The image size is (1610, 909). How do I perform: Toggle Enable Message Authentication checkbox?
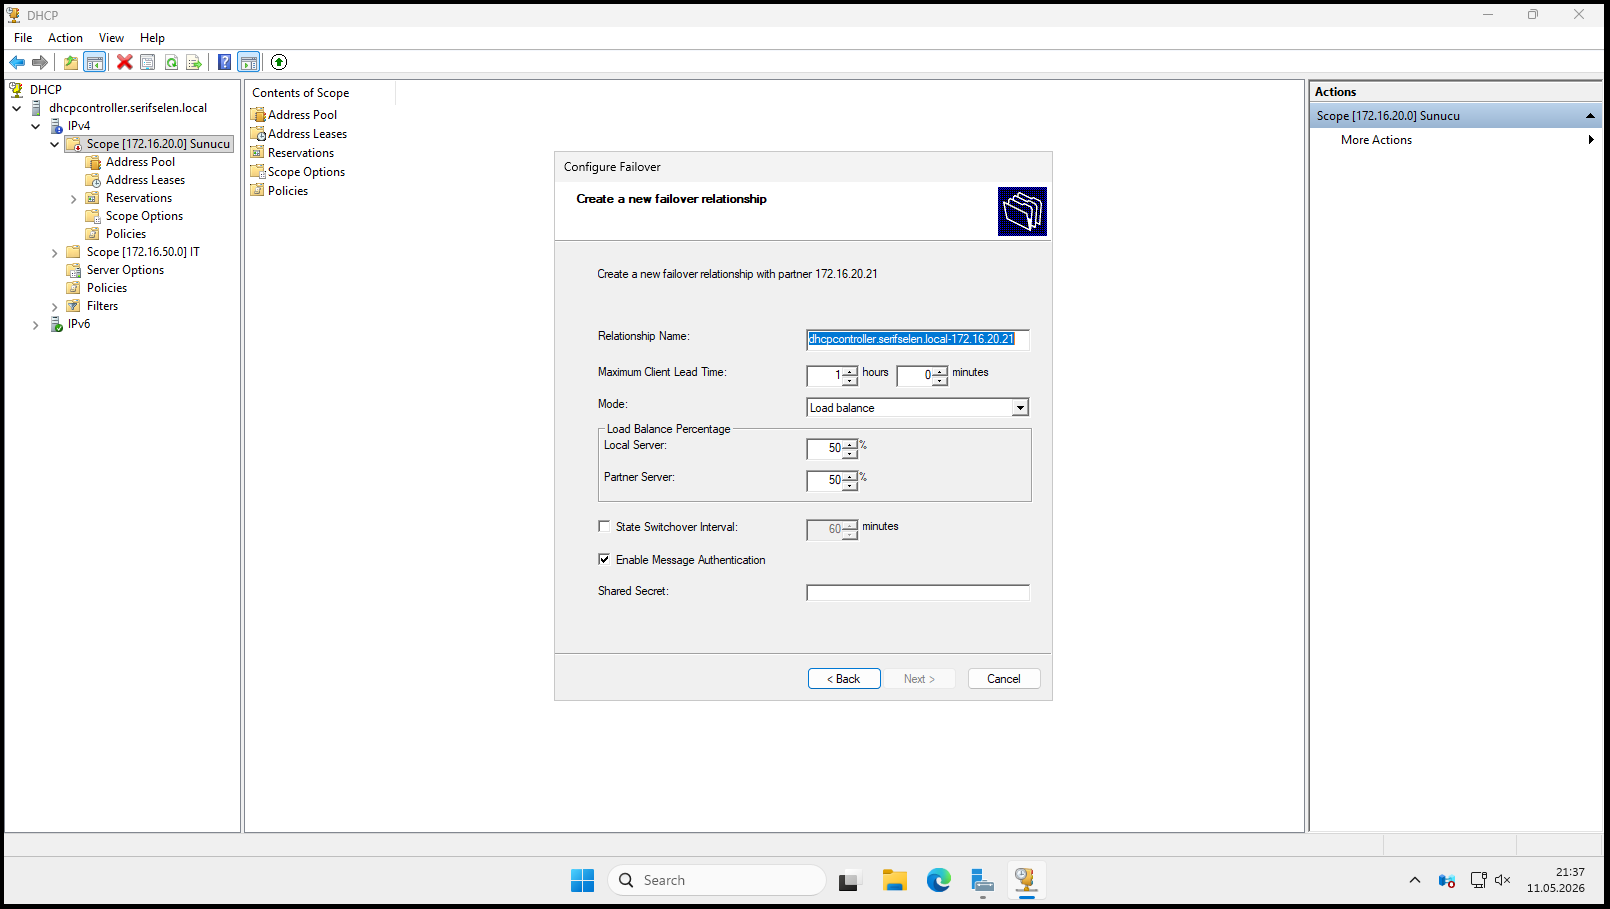coord(604,559)
